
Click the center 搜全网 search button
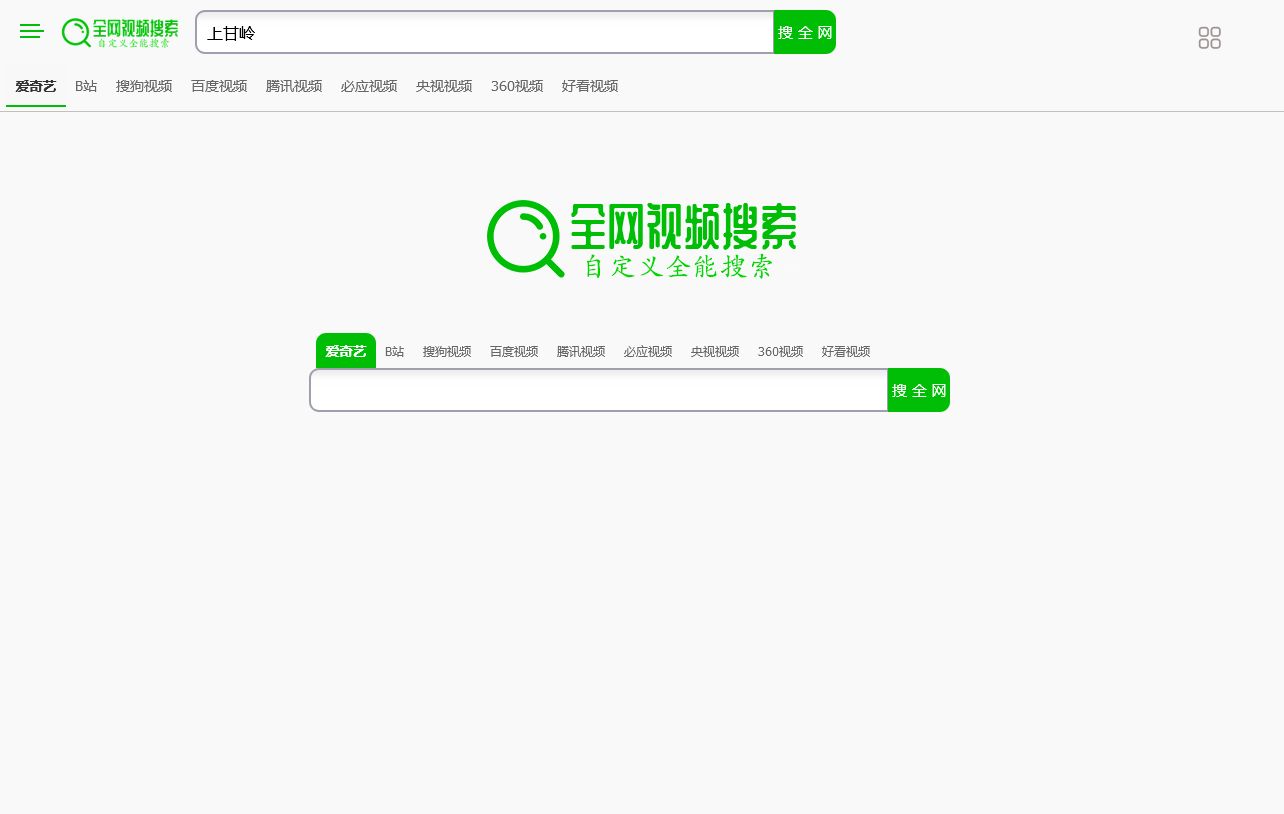[x=919, y=390]
